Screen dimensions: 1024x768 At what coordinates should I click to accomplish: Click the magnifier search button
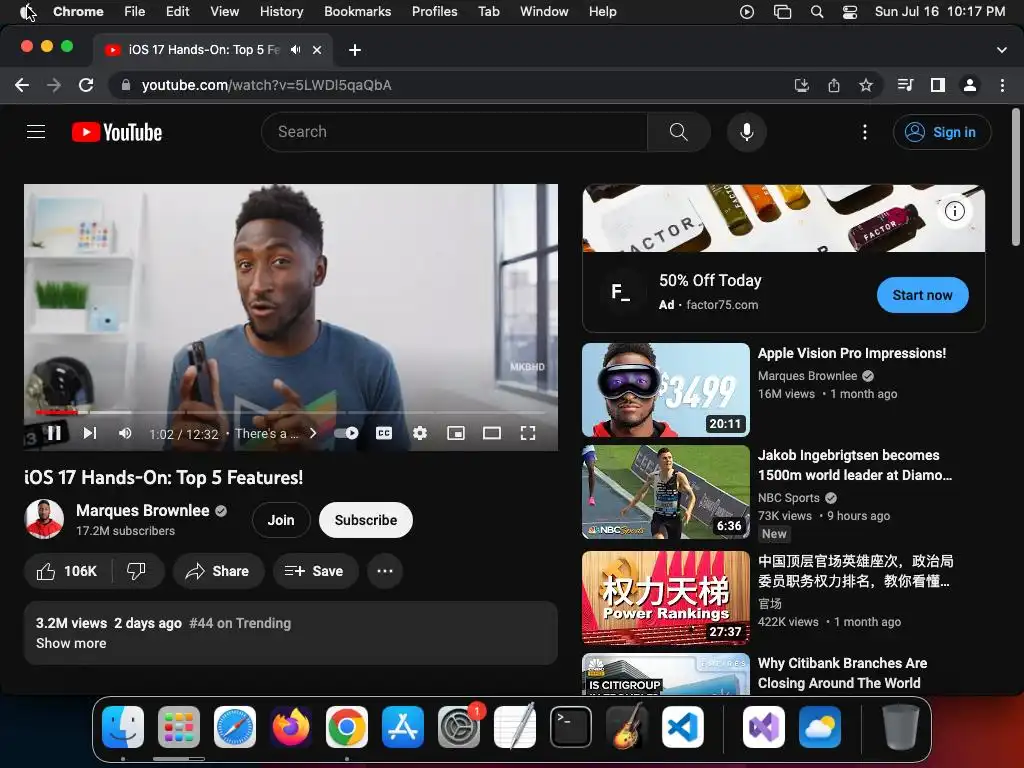pyautogui.click(x=679, y=132)
